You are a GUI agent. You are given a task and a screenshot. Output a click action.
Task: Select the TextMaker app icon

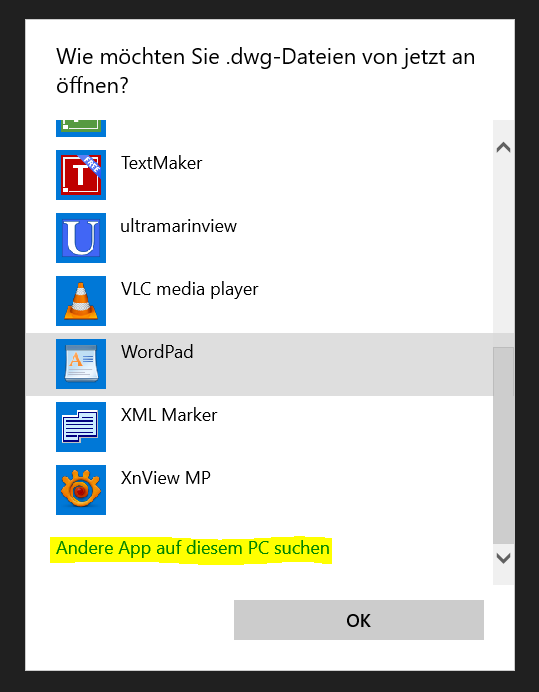81,175
